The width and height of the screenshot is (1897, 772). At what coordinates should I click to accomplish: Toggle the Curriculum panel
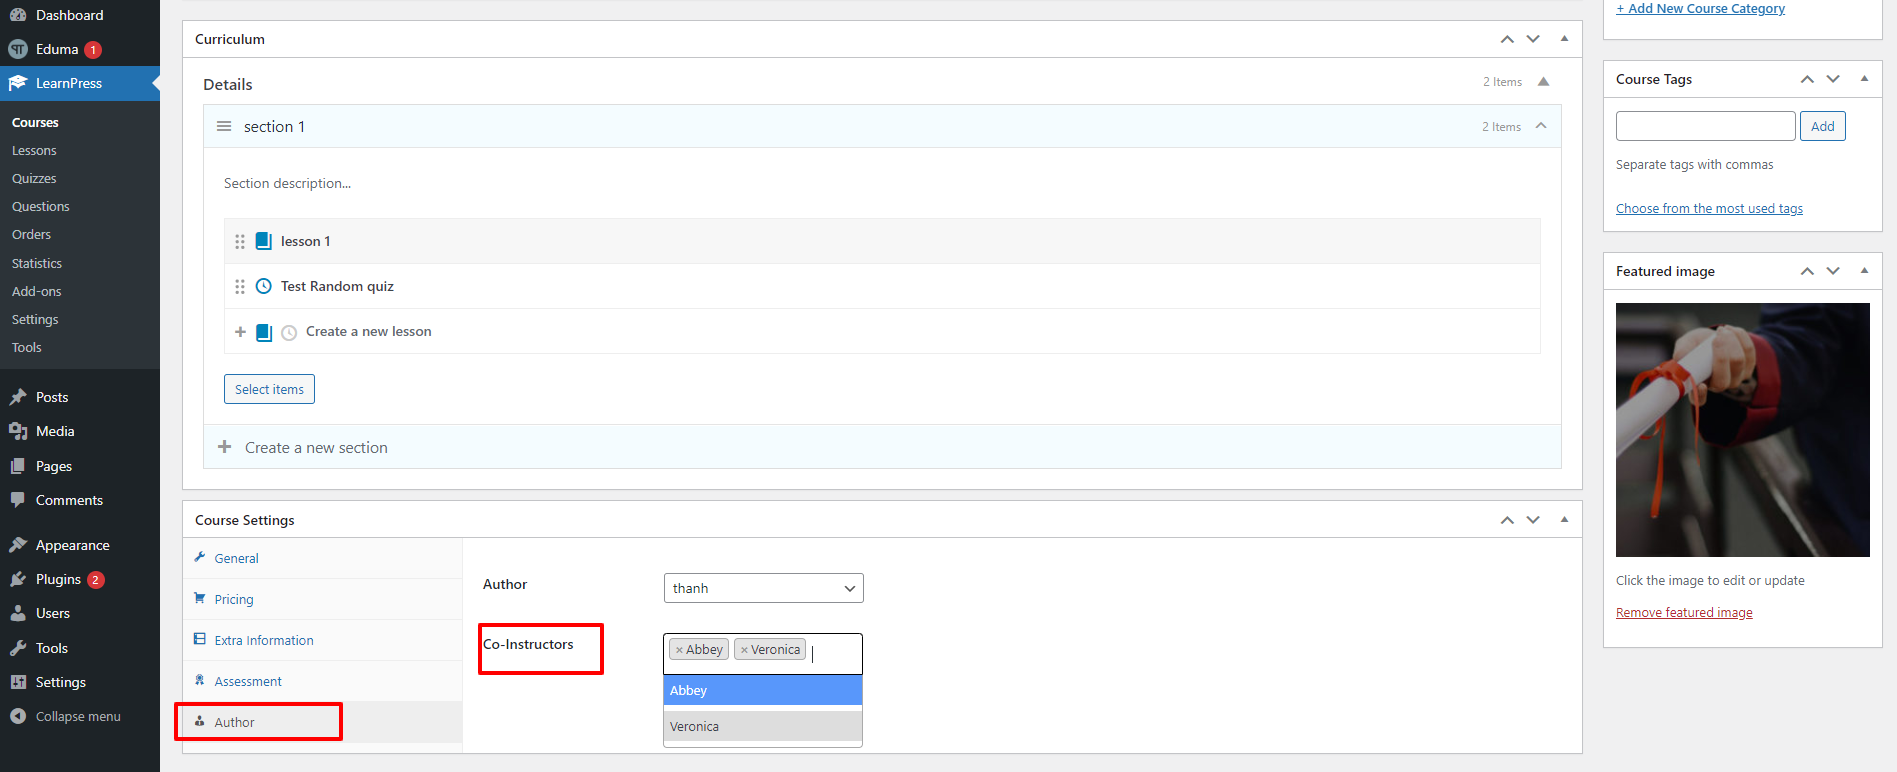(1564, 39)
